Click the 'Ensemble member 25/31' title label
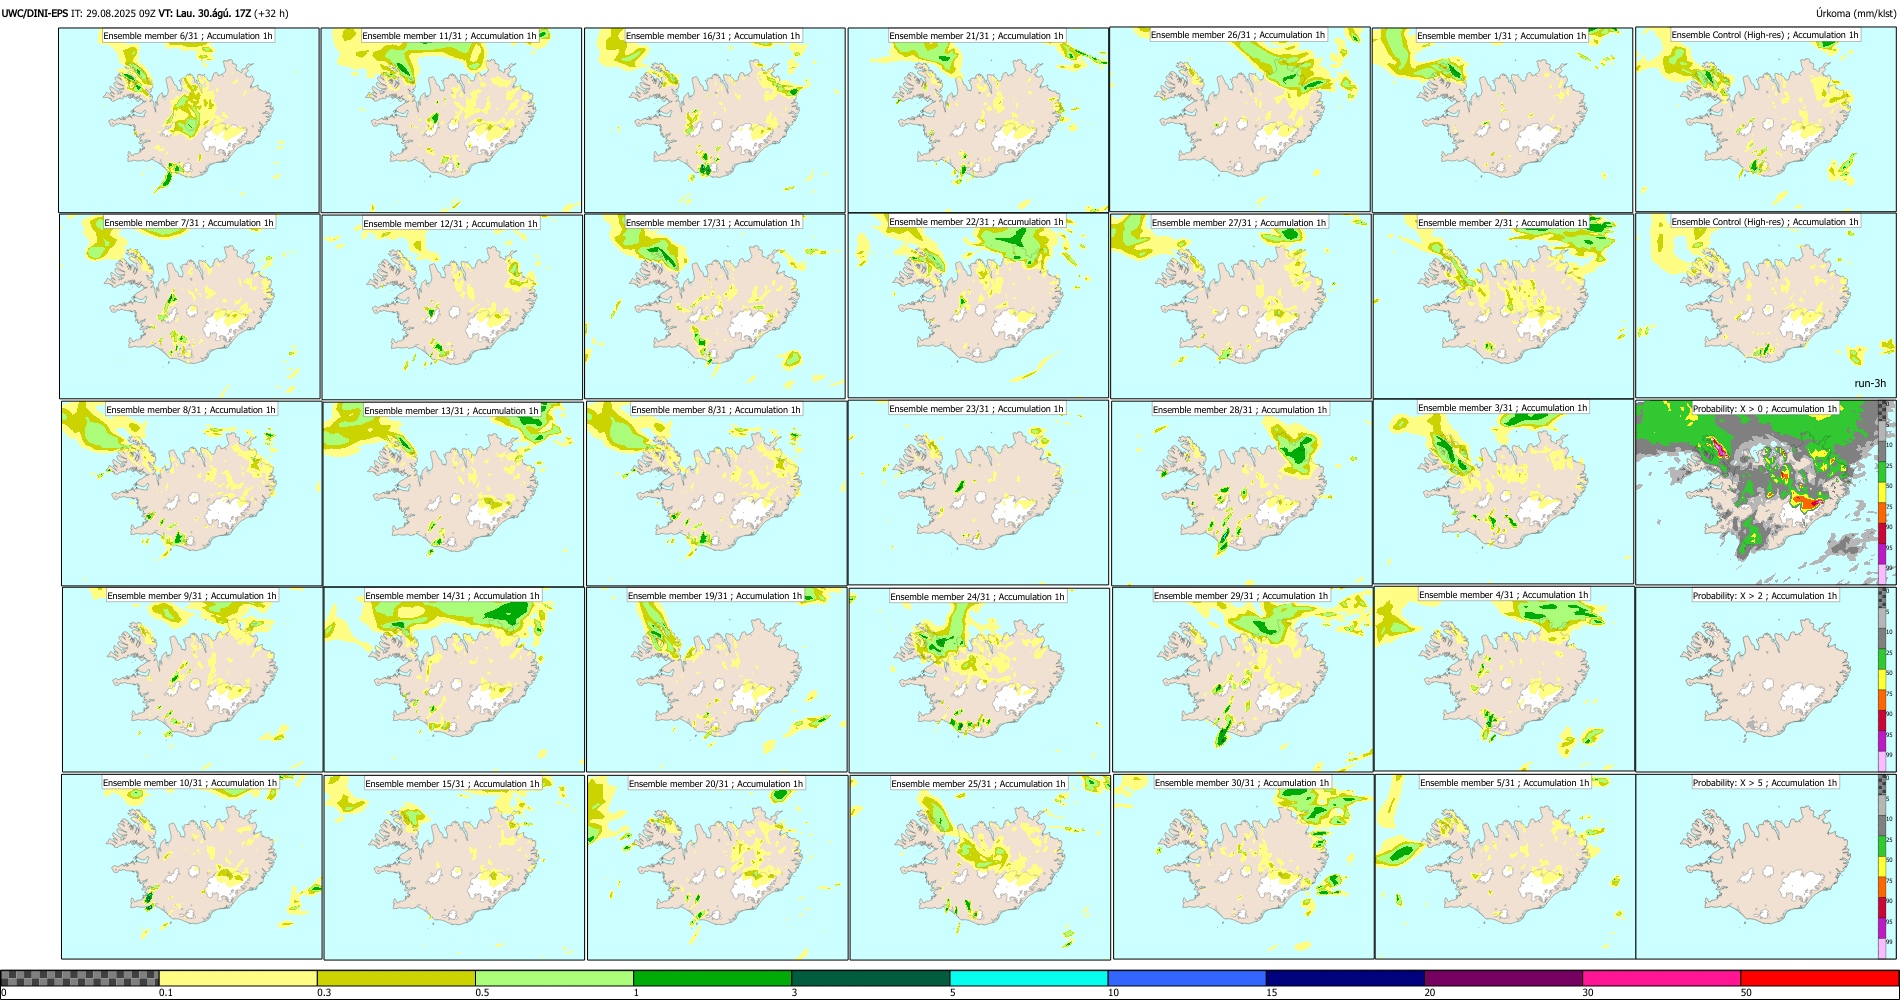Viewport: 1900px width, 1000px height. coord(978,784)
